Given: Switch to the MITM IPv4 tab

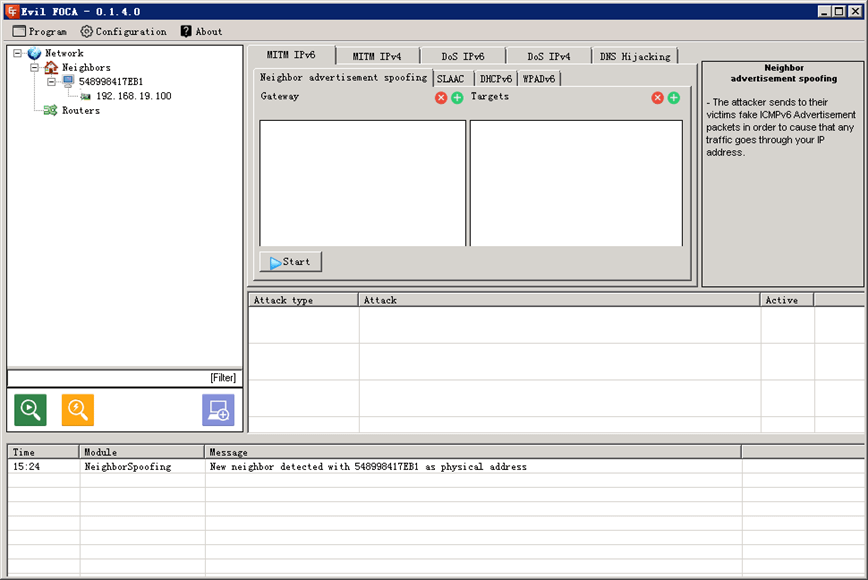Looking at the screenshot, I should 378,56.
